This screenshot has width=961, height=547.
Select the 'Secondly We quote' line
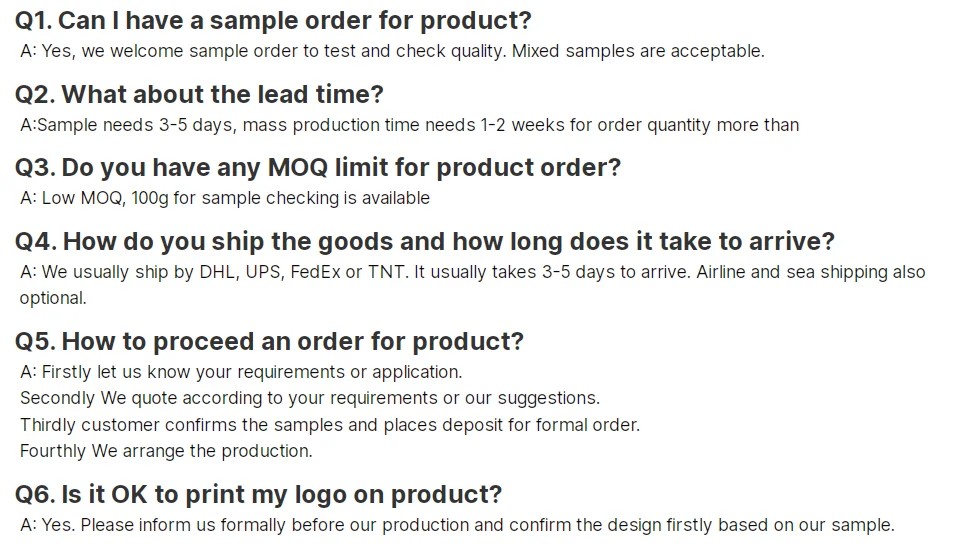(x=310, y=398)
